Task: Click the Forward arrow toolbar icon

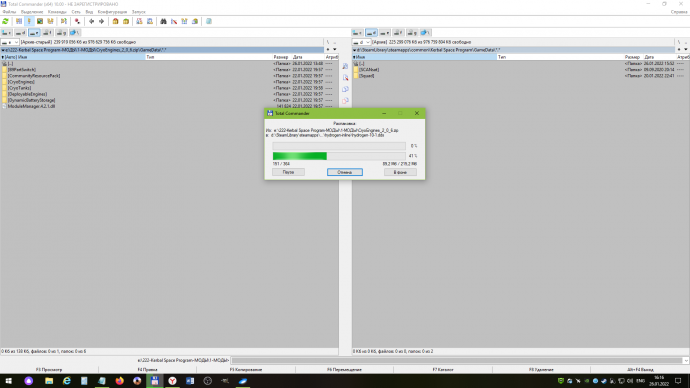Action: point(102,21)
